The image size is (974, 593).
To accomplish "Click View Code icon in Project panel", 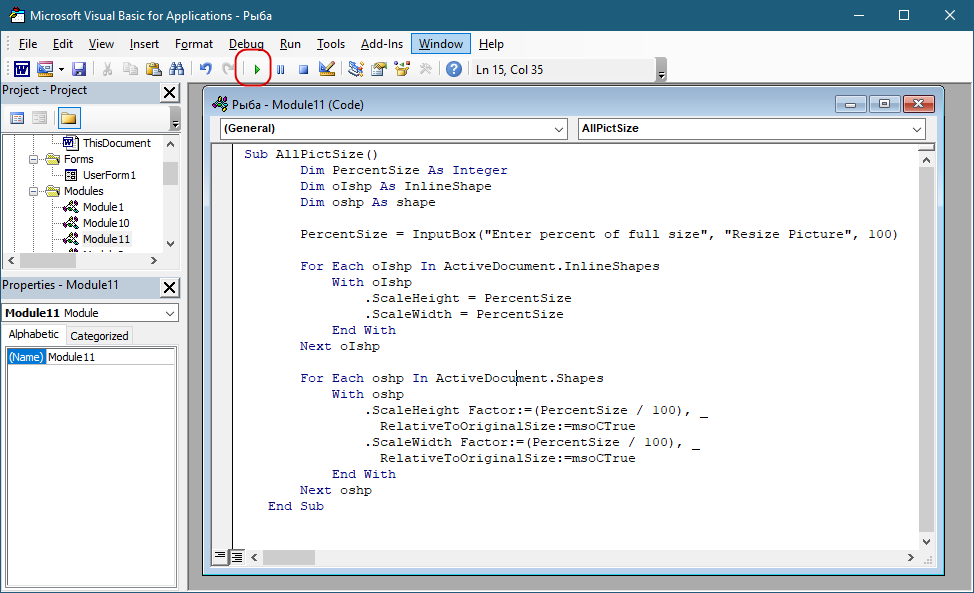I will pos(17,118).
